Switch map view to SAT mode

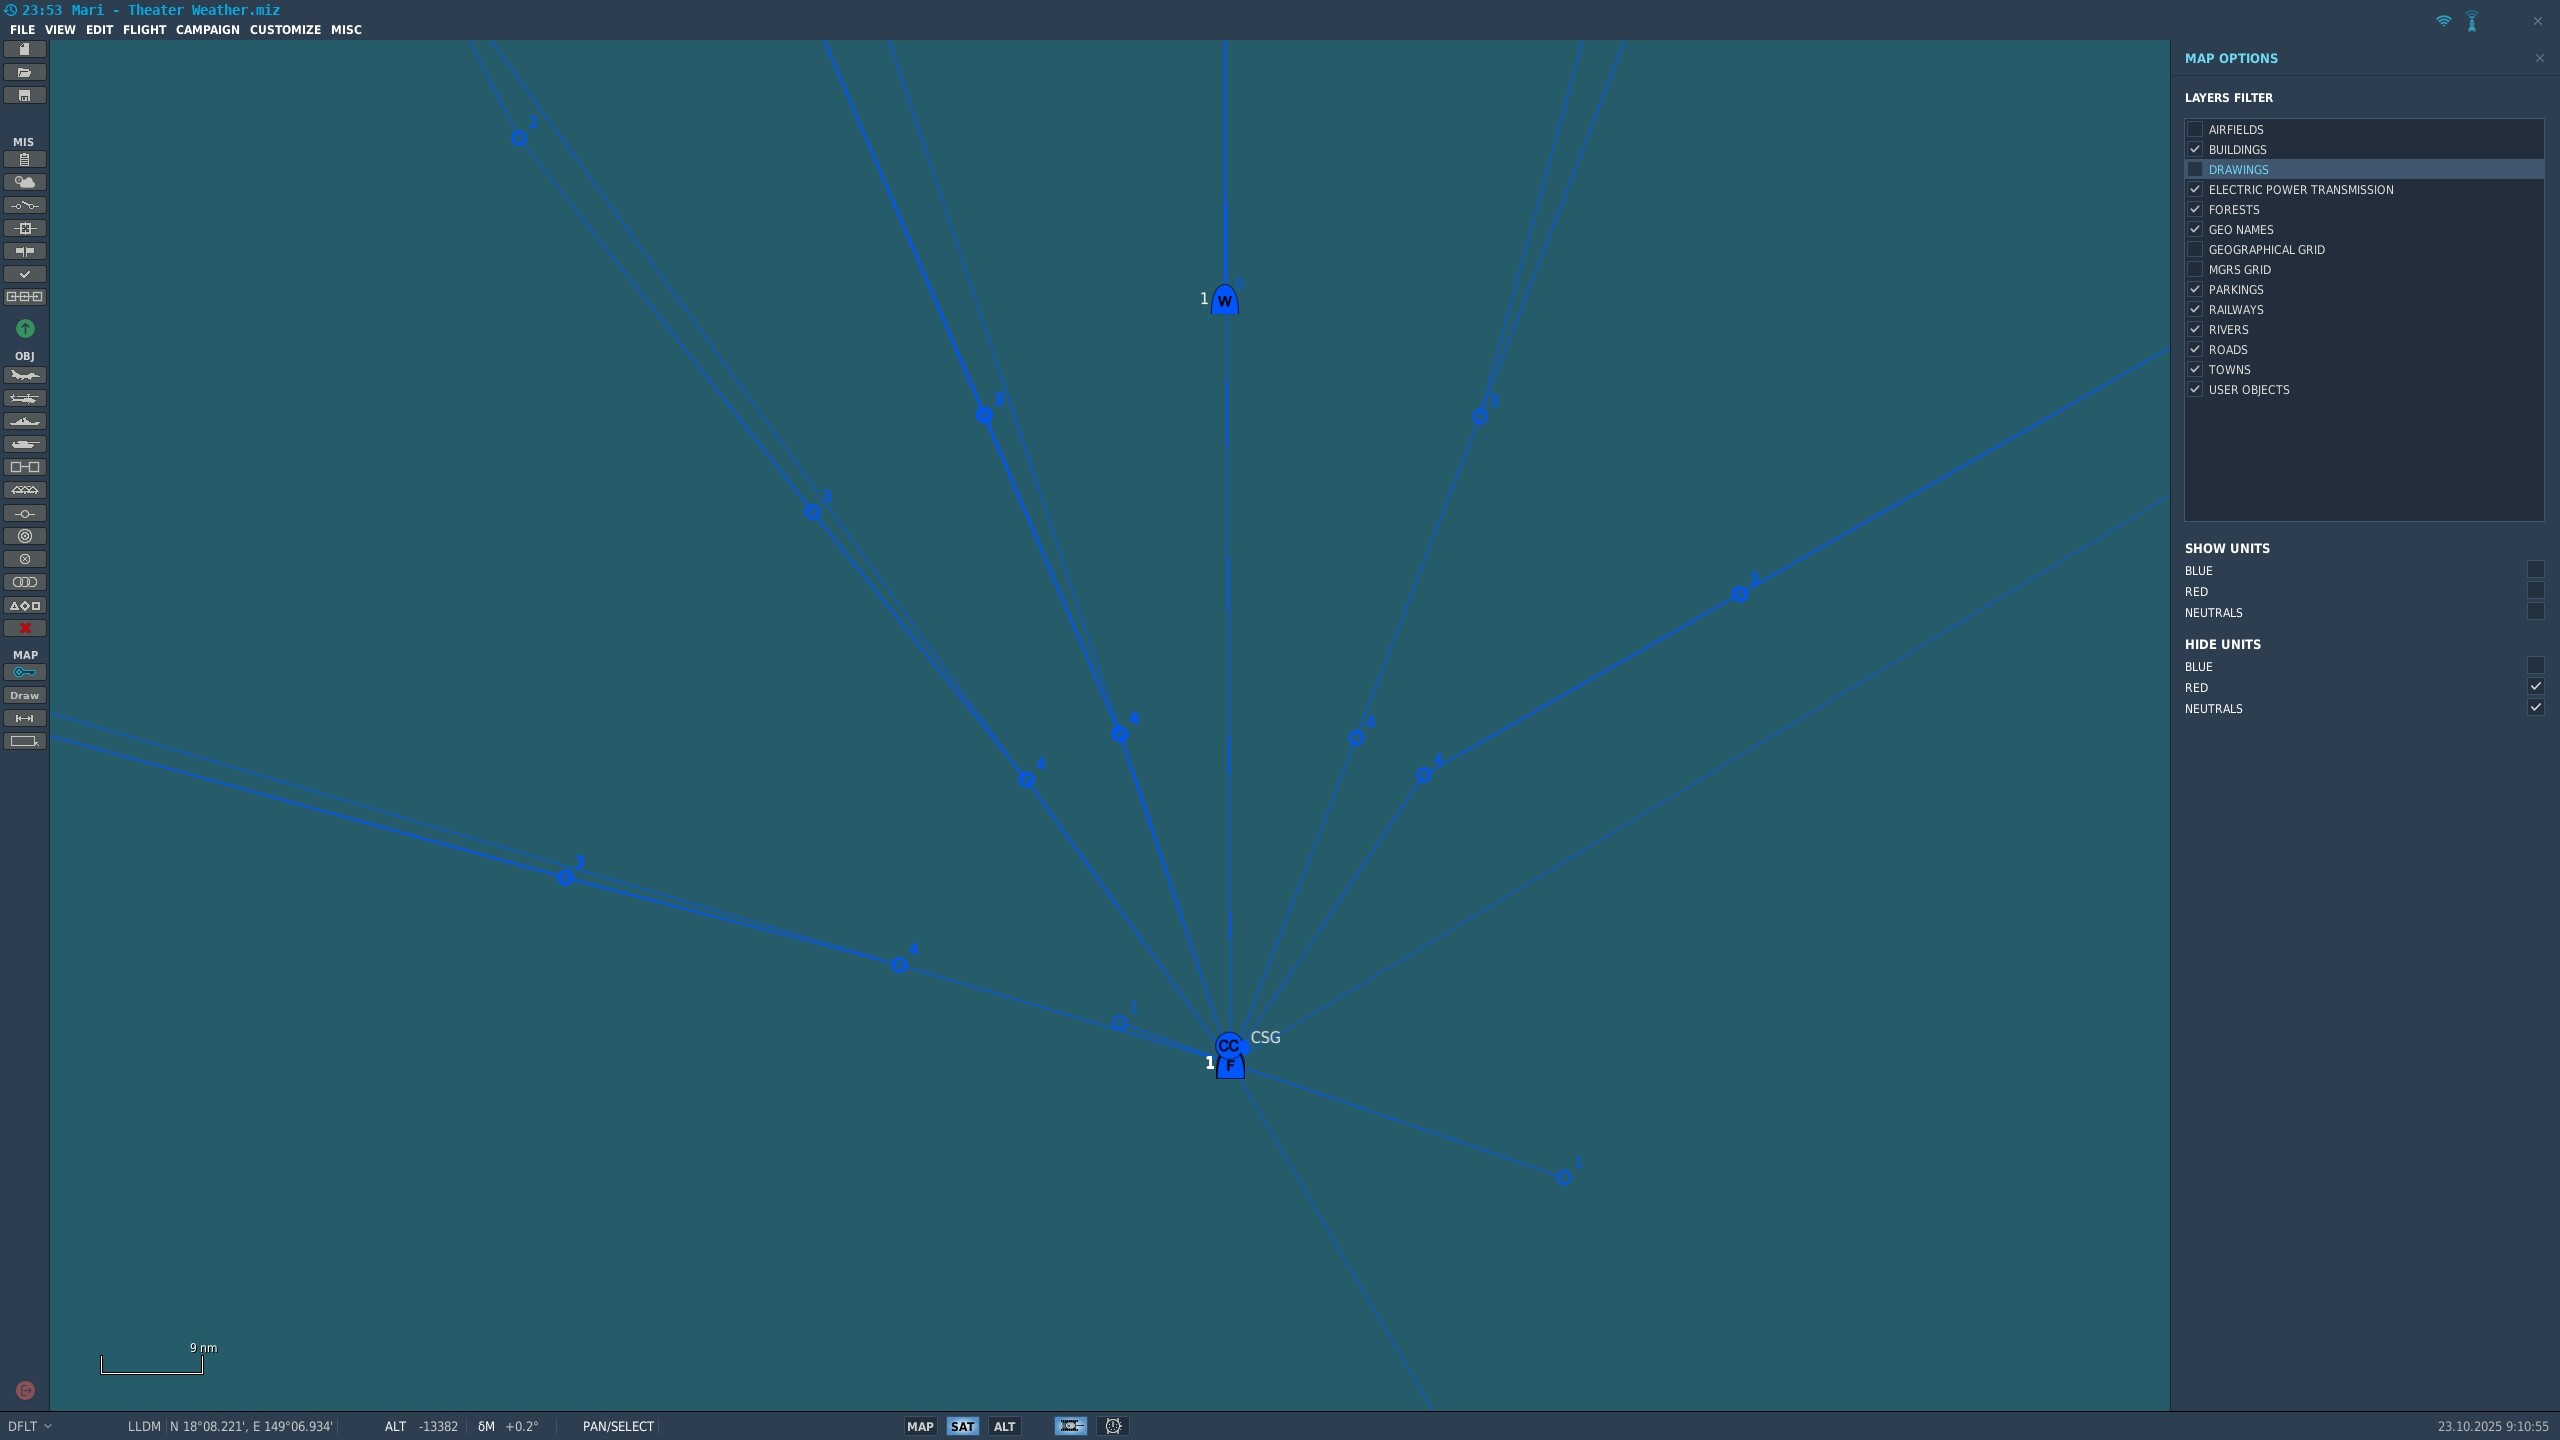point(962,1426)
